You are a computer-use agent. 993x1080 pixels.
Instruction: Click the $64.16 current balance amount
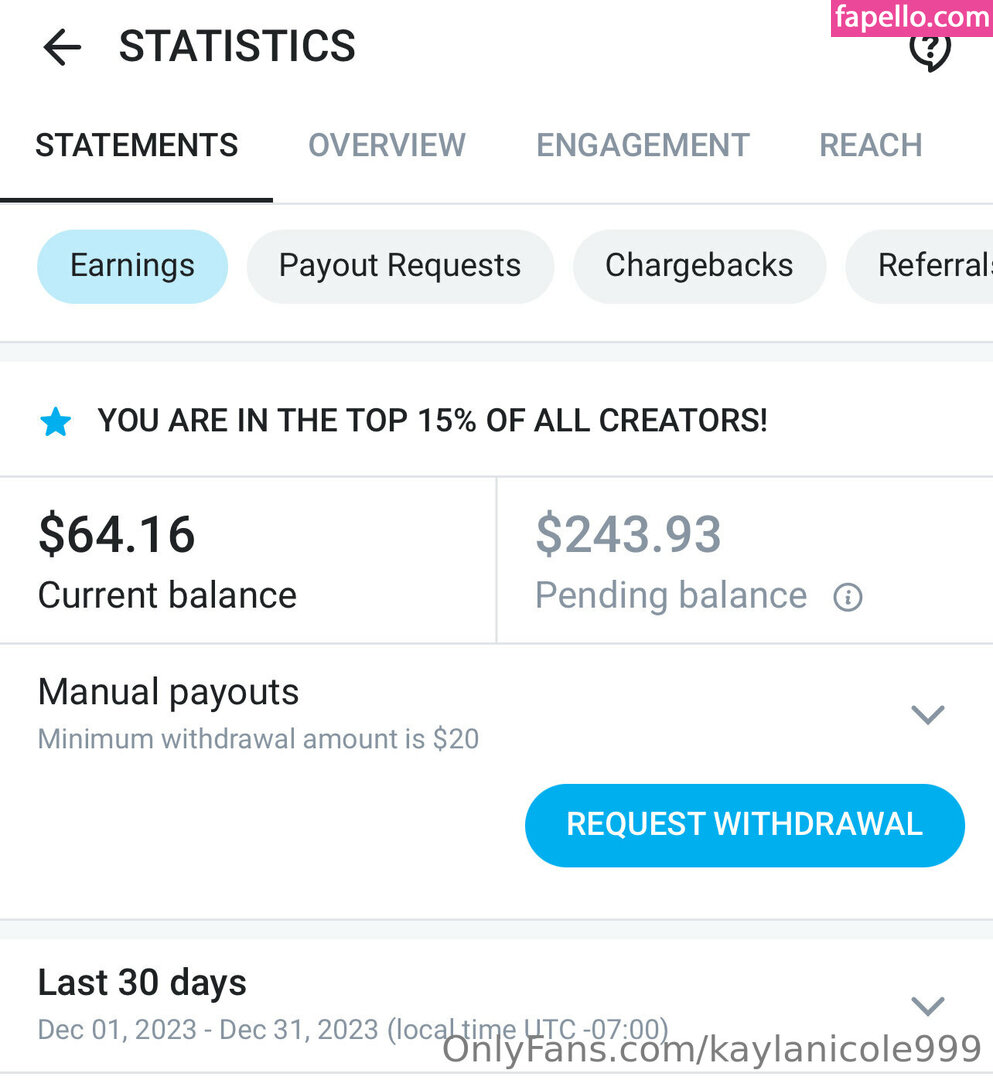pos(117,534)
